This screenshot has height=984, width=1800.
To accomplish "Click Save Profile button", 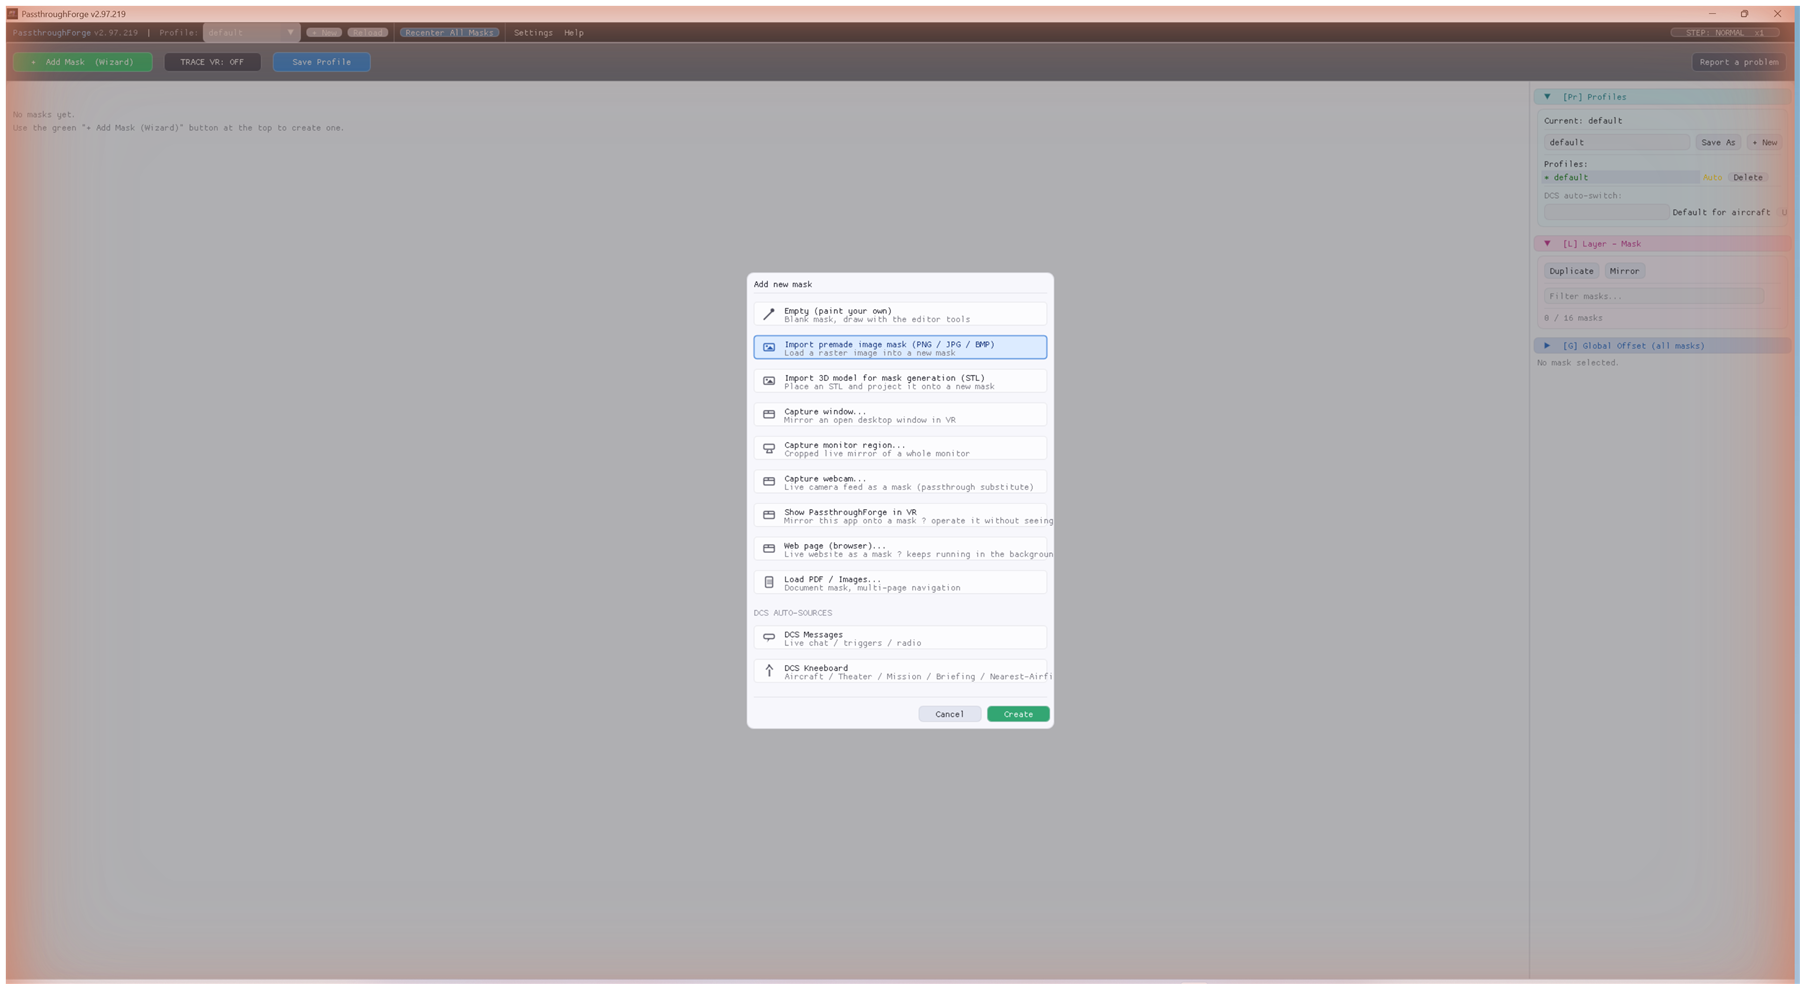I will click(321, 62).
